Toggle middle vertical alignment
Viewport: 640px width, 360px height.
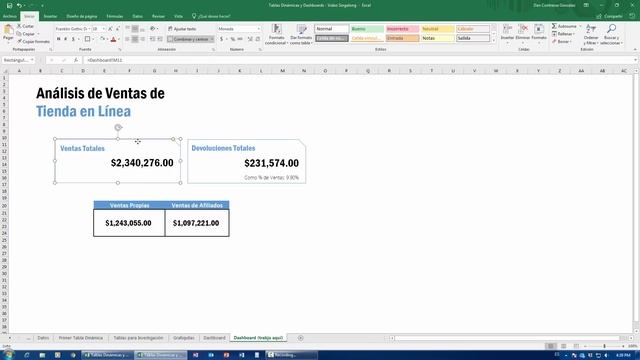coord(135,29)
